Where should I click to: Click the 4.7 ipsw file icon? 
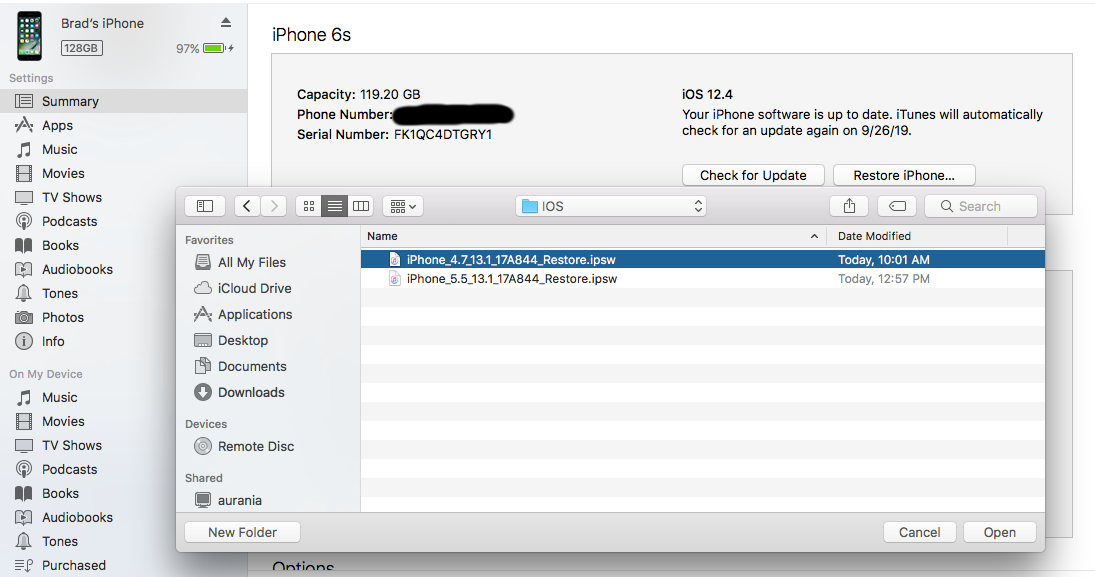(395, 260)
